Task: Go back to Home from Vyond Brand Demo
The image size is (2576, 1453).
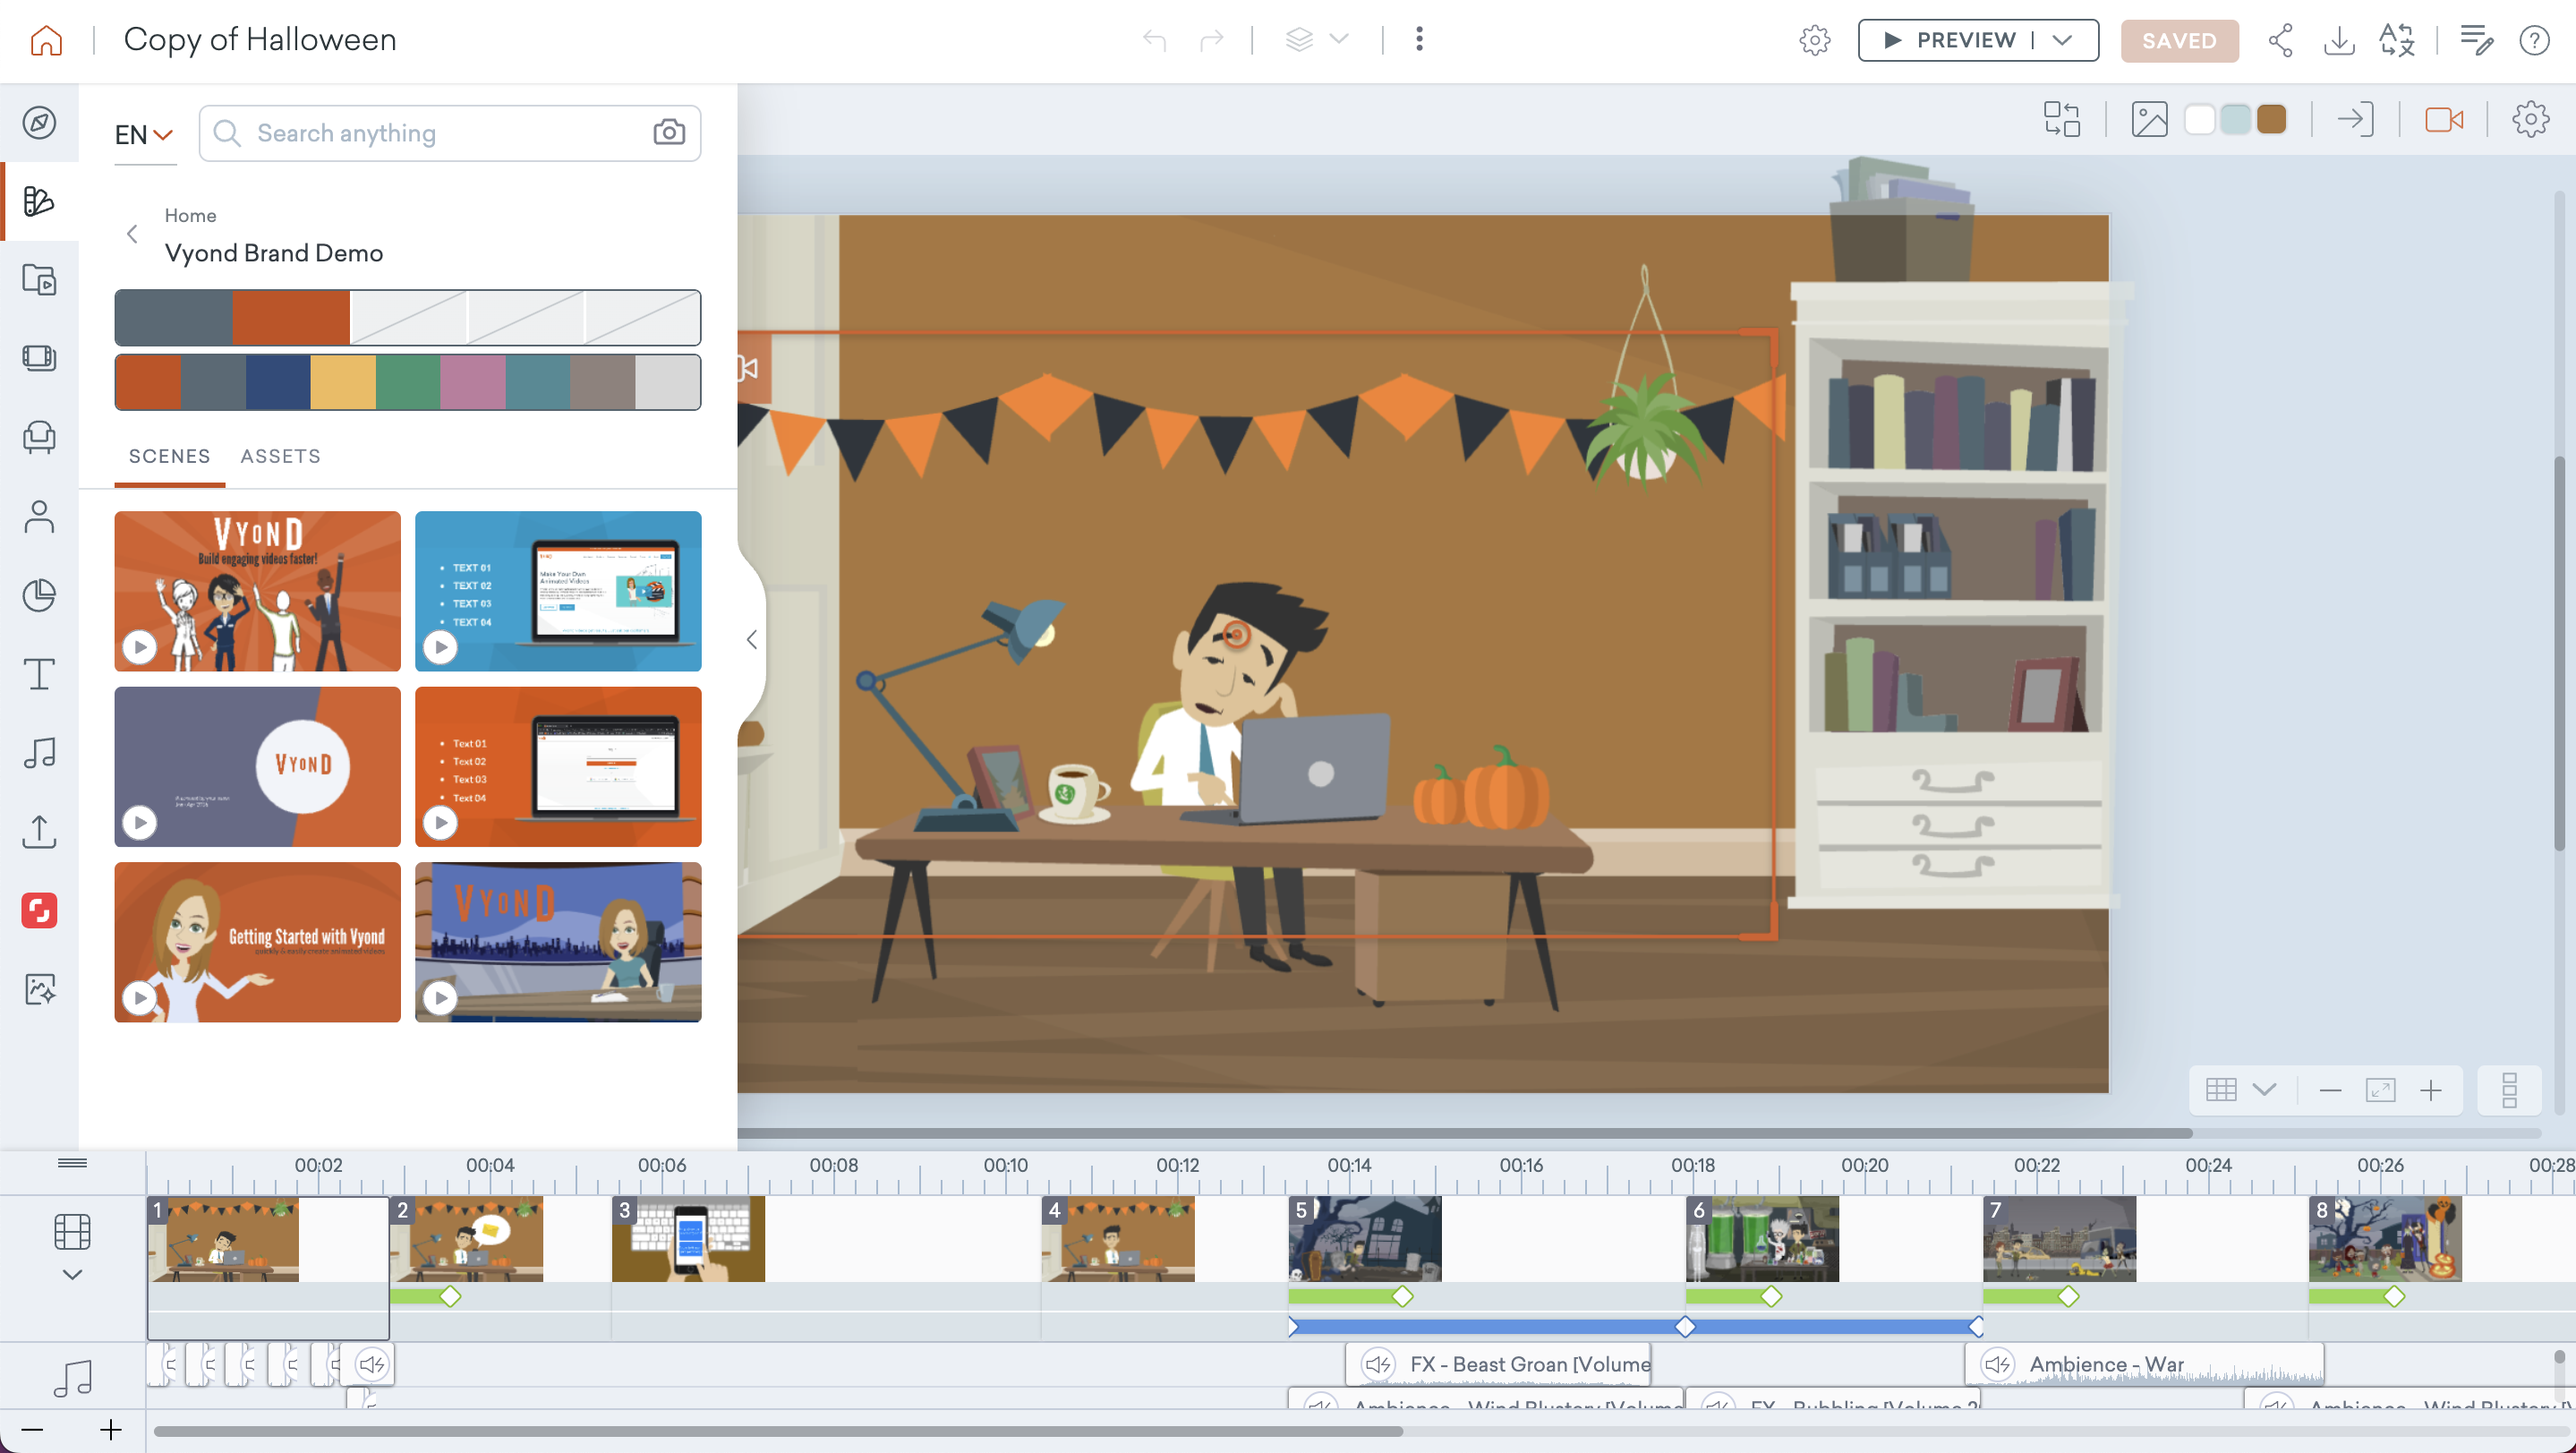Action: 132,234
